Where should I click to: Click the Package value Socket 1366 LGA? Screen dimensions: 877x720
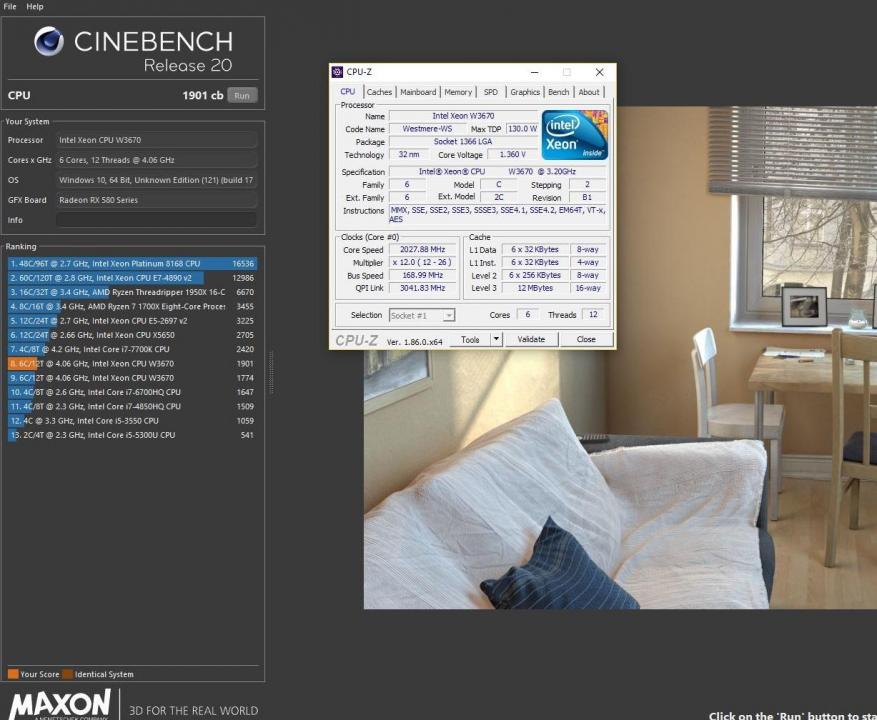click(463, 142)
